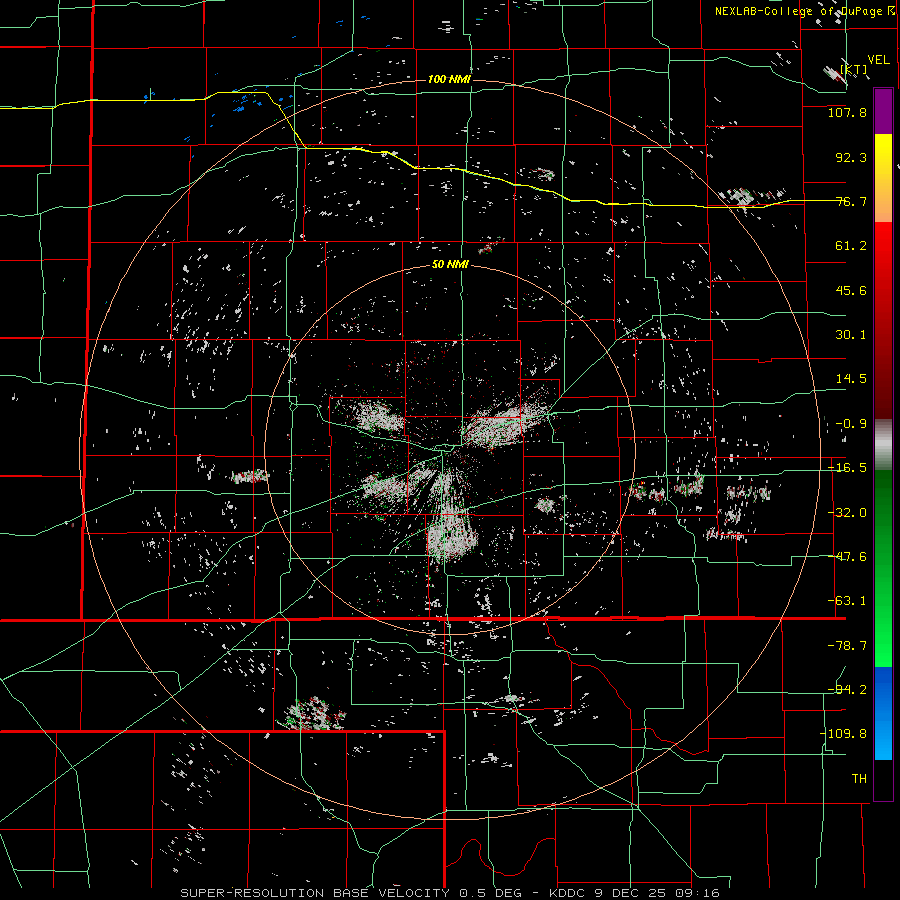Click the -109.8 legend value
Image resolution: width=900 pixels, height=900 pixels.
point(843,734)
